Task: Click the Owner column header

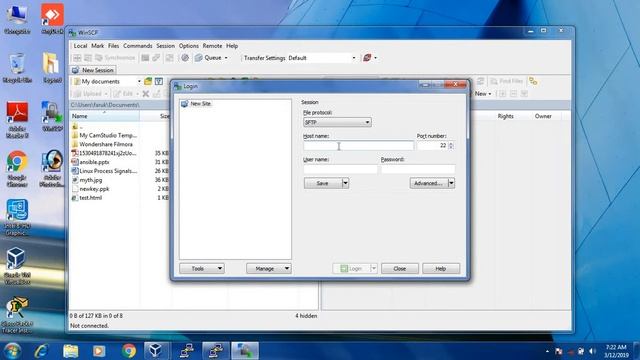Action: [543, 116]
